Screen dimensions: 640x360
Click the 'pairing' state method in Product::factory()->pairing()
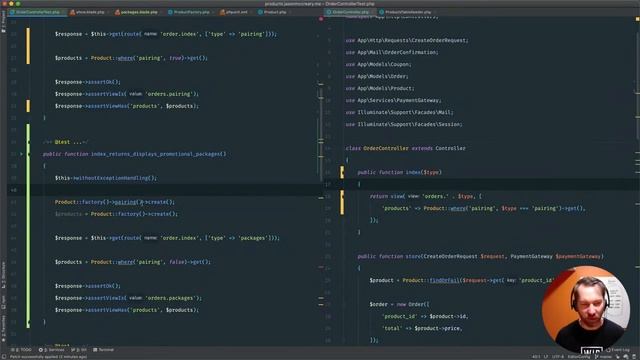coord(125,202)
